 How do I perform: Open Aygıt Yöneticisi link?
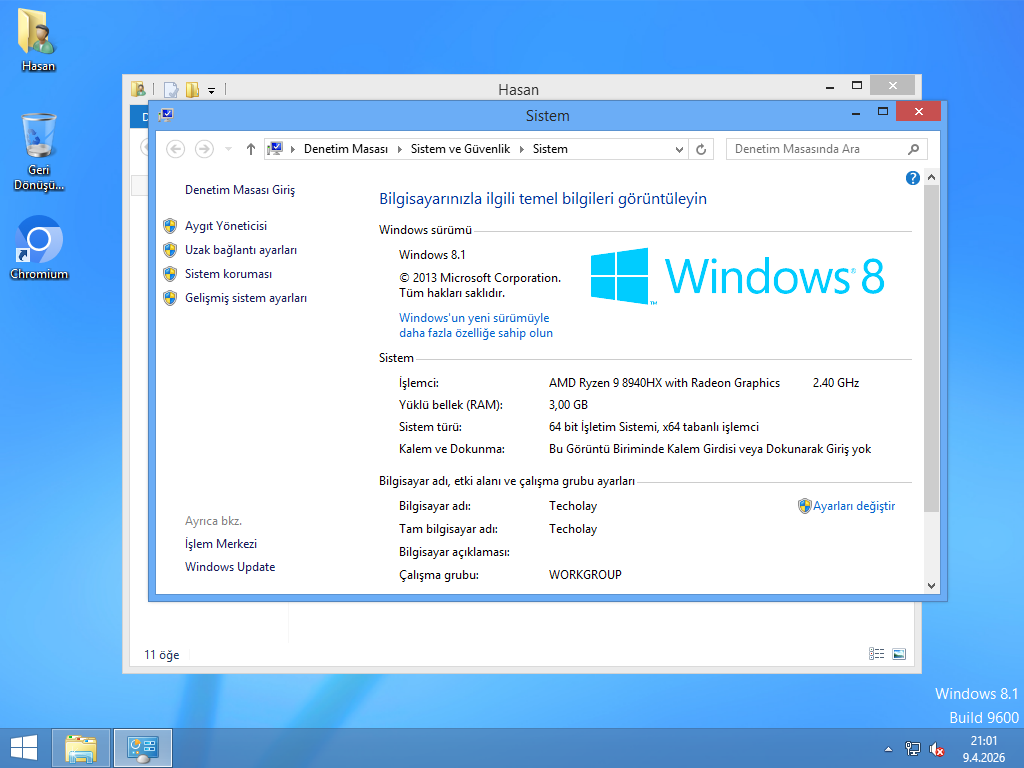point(226,226)
